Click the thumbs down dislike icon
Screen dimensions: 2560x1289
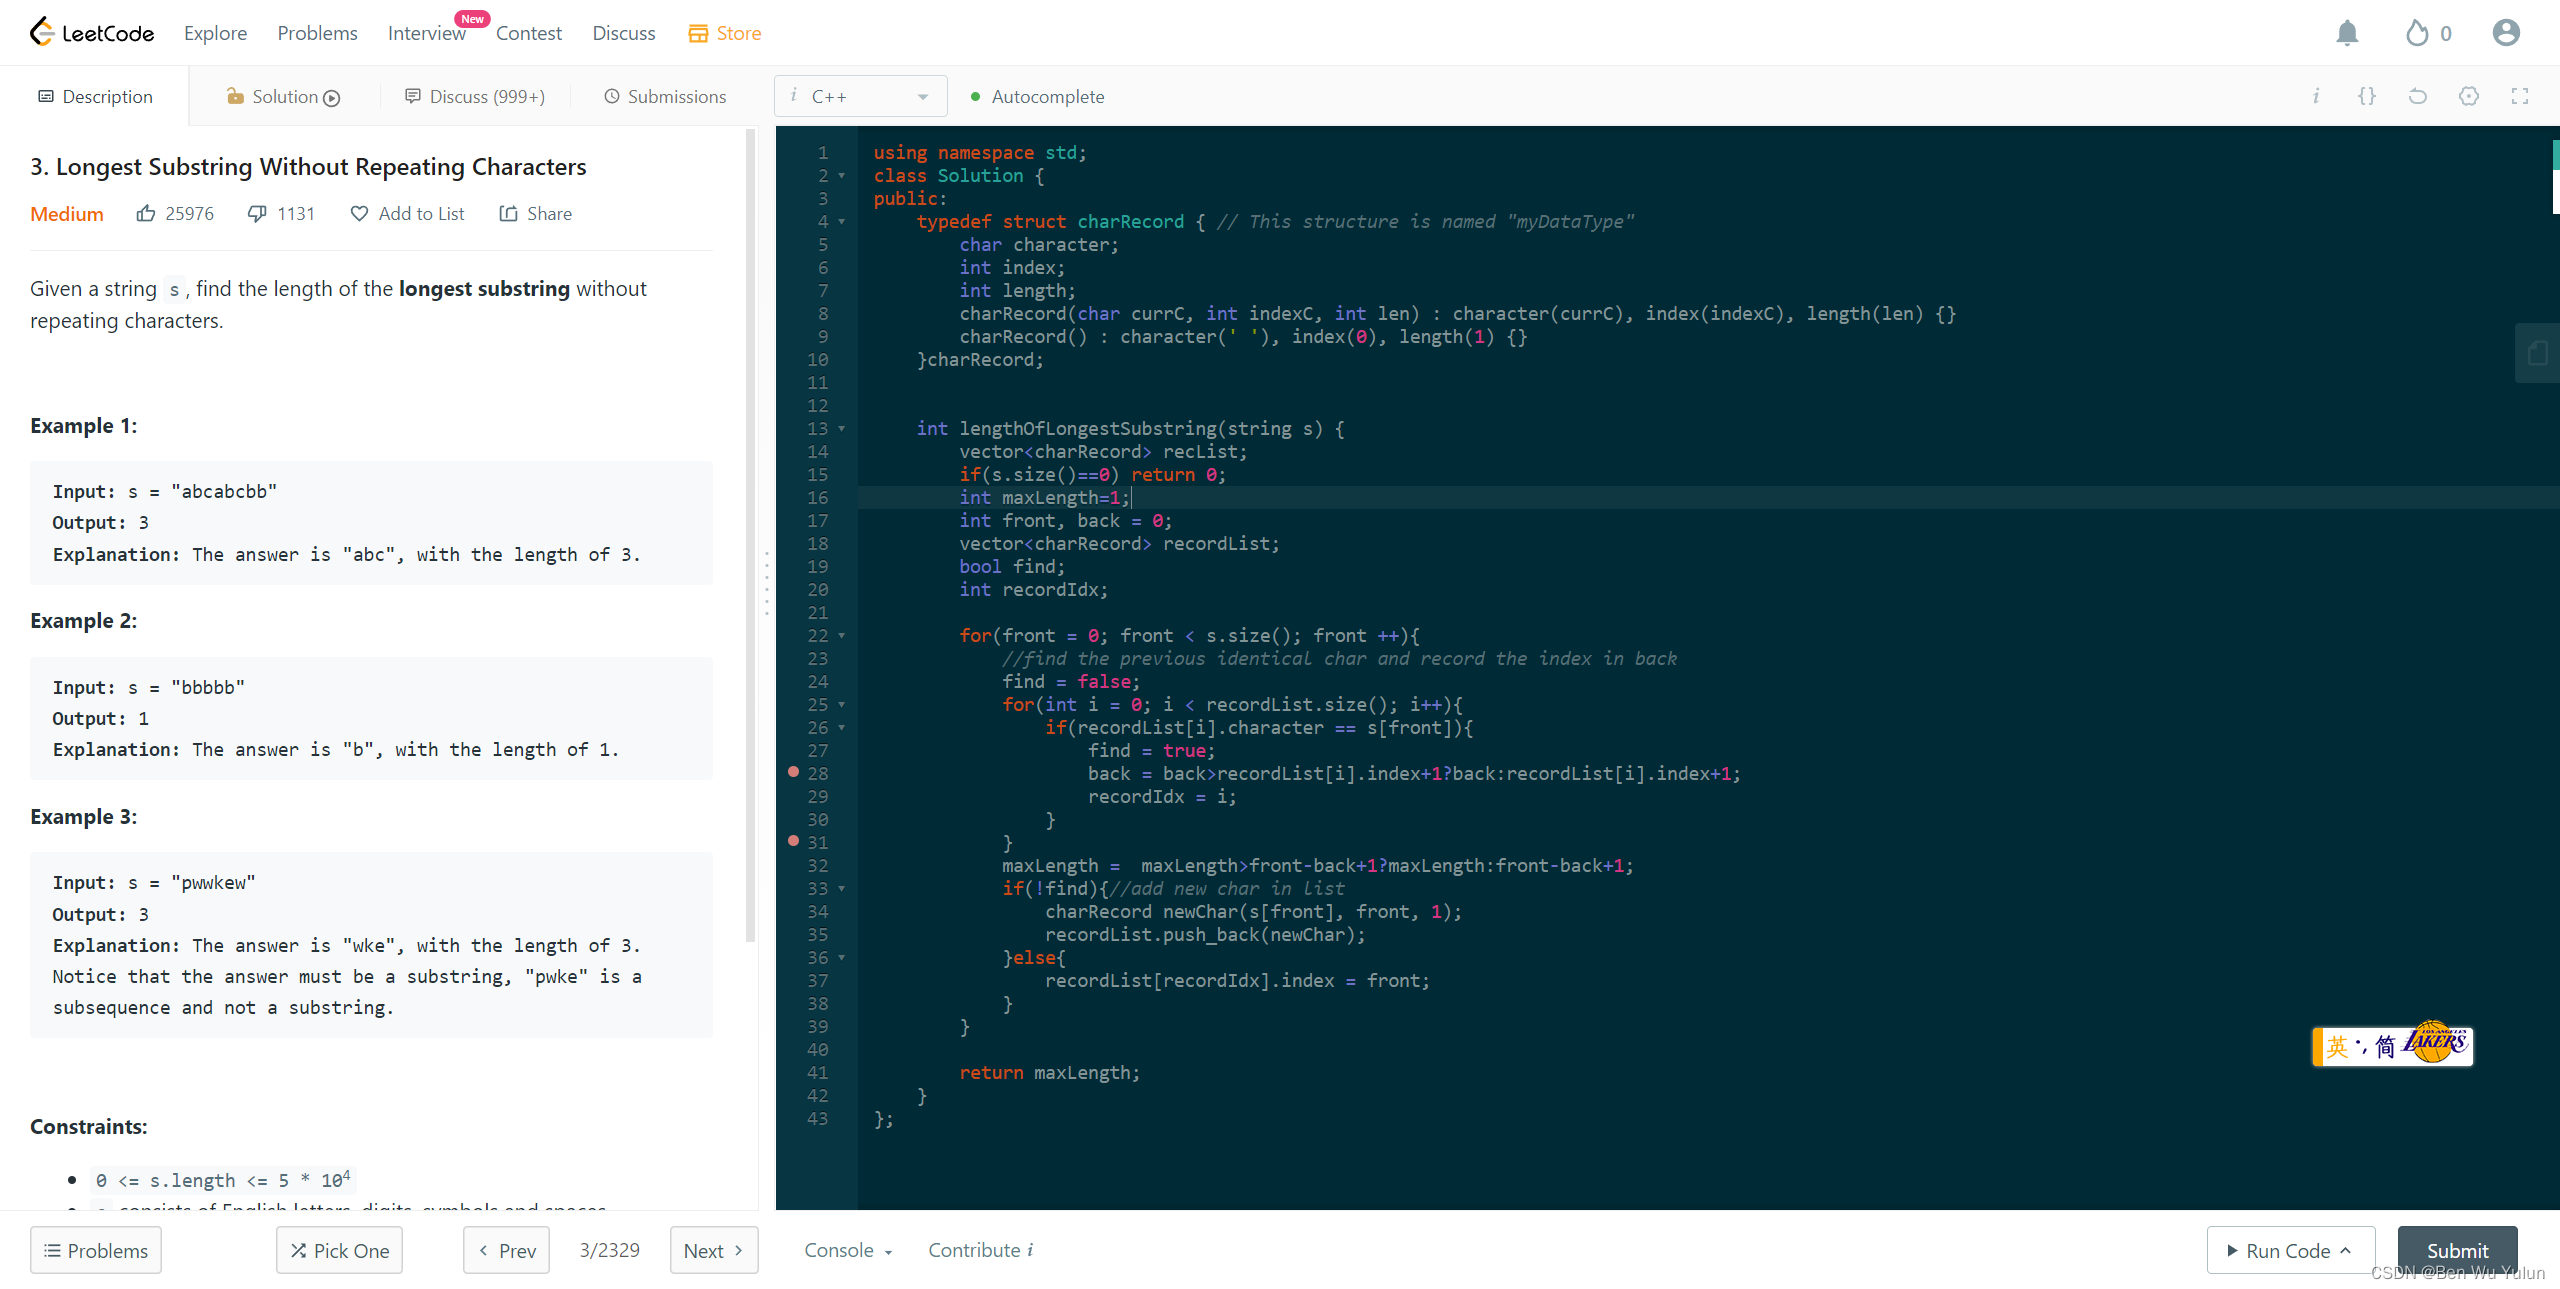(x=257, y=213)
